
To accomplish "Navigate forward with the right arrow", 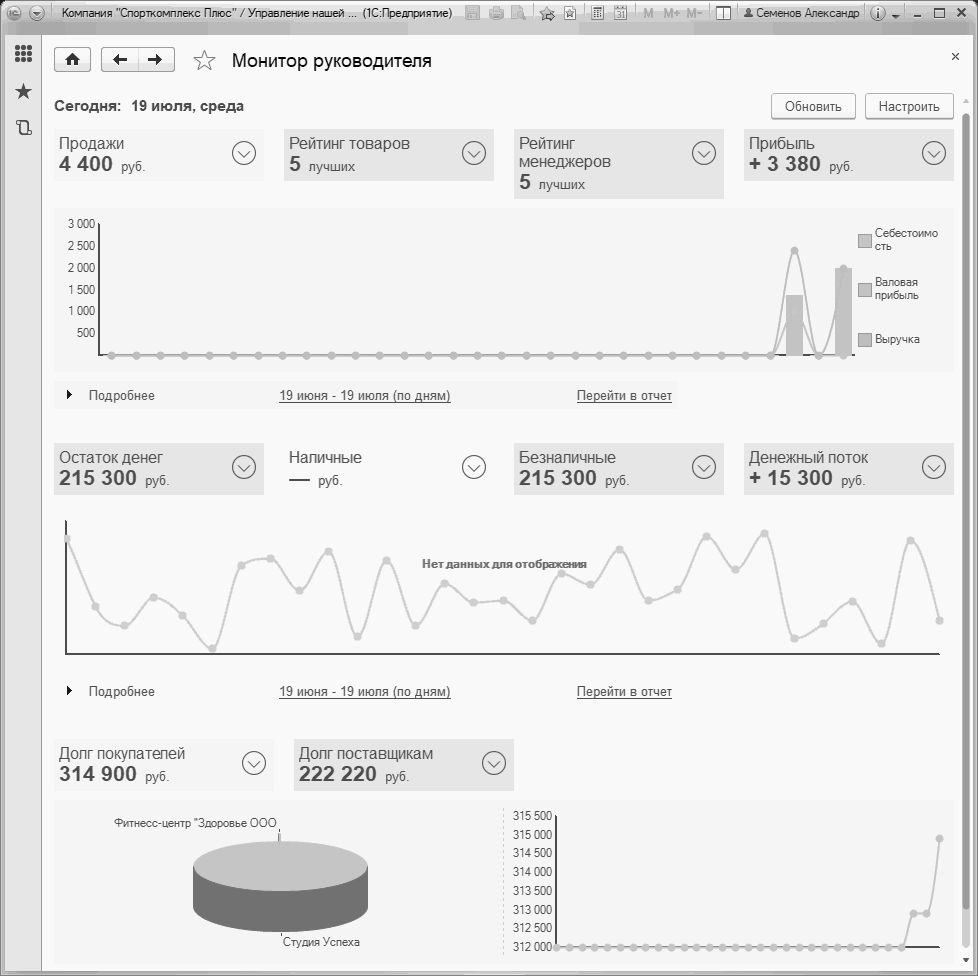I will click(156, 60).
